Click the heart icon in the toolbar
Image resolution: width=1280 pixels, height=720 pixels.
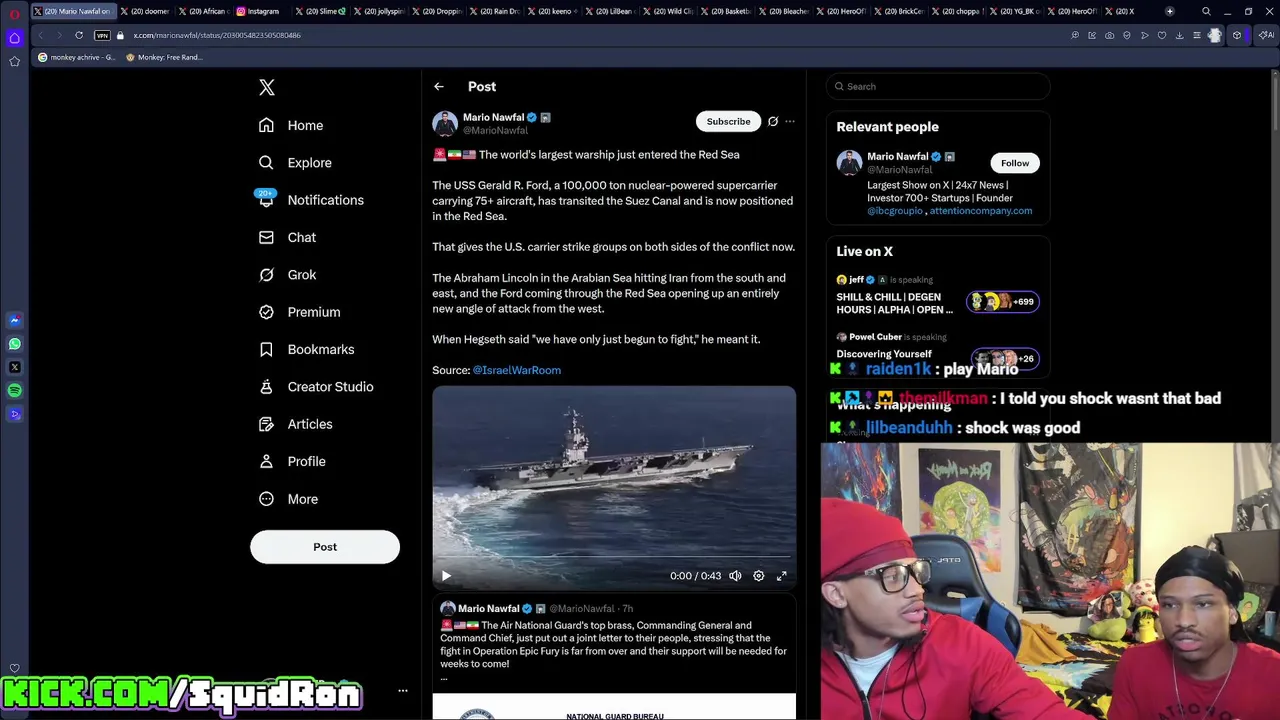[1162, 35]
